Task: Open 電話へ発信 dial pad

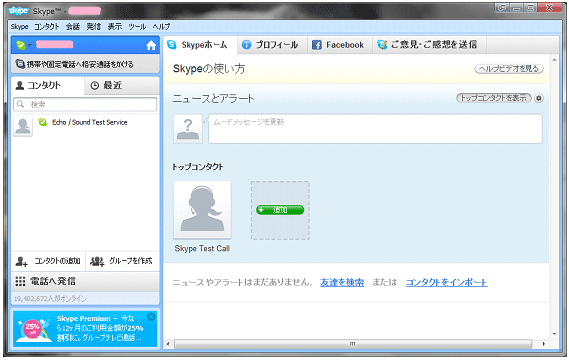Action: pos(85,281)
